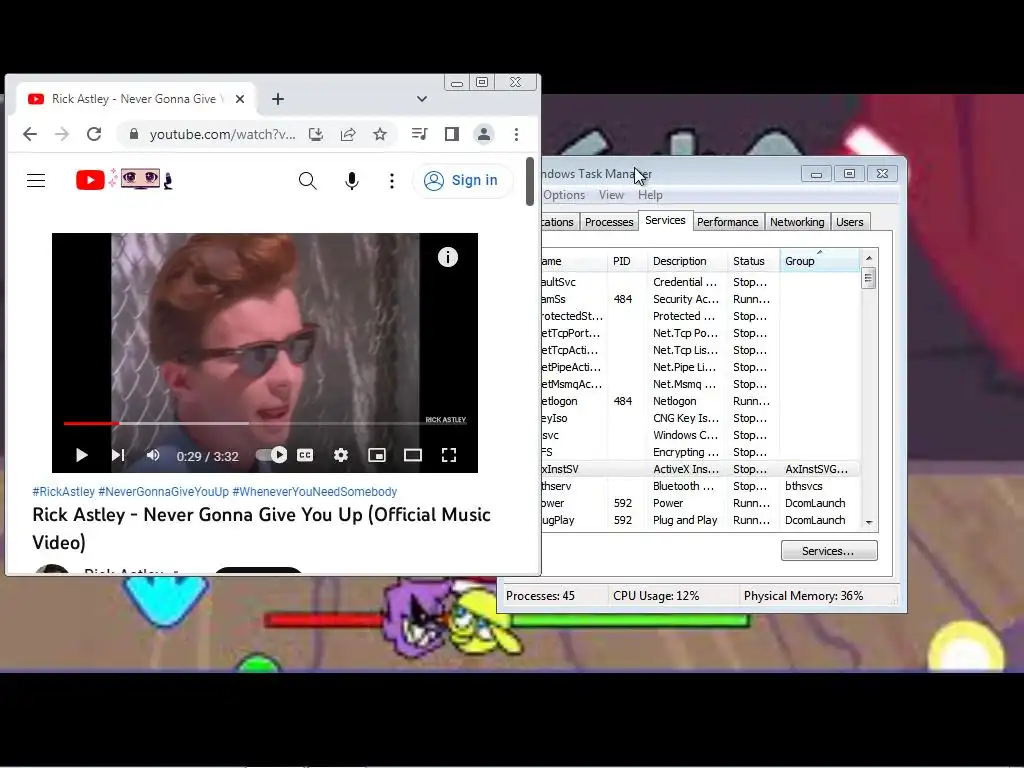Search YouTube with voice microphone
Image resolution: width=1024 pixels, height=768 pixels.
coord(352,181)
